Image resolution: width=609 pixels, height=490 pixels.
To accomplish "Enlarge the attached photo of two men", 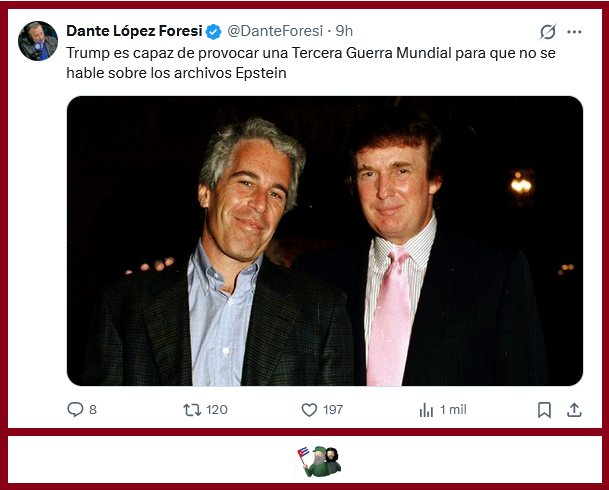I will click(324, 240).
